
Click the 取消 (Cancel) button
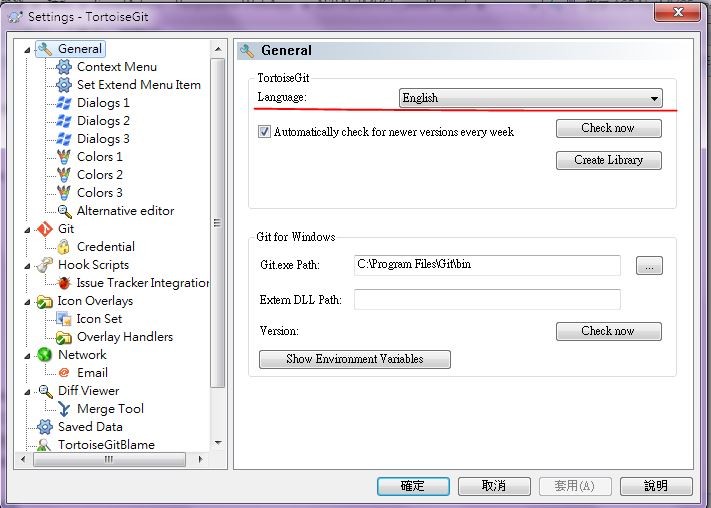tap(494, 486)
